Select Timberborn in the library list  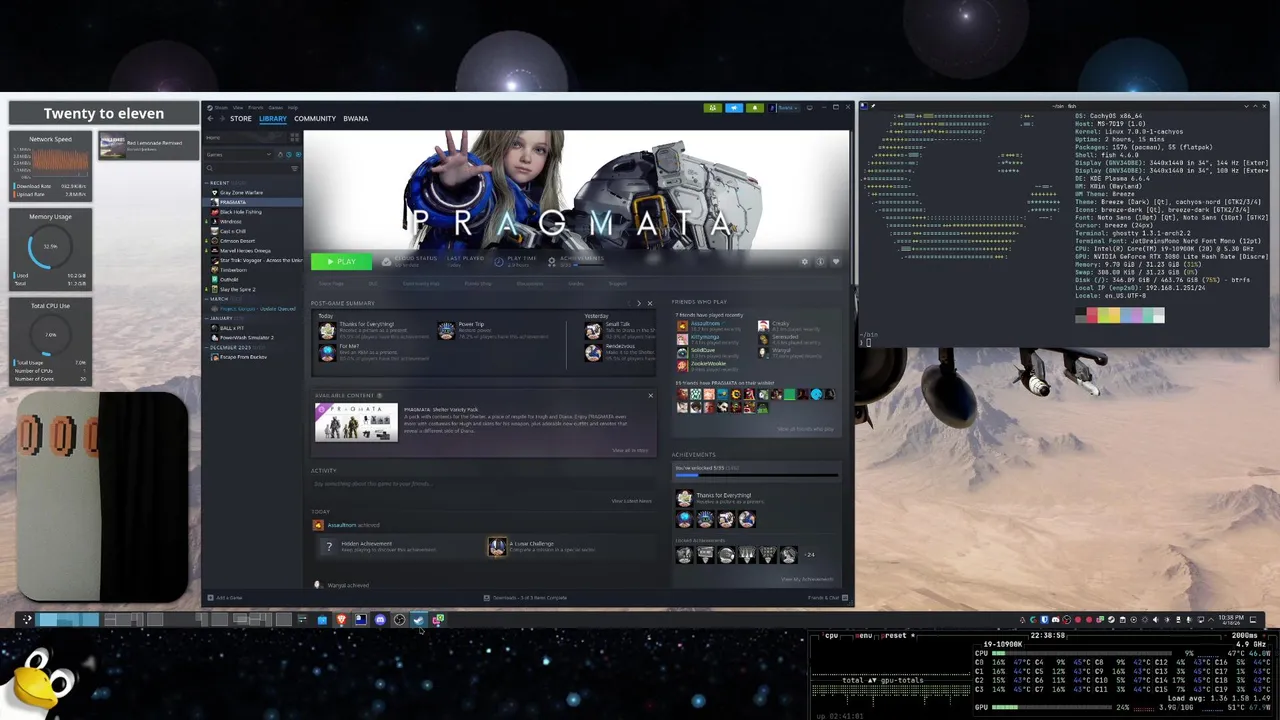[x=233, y=270]
